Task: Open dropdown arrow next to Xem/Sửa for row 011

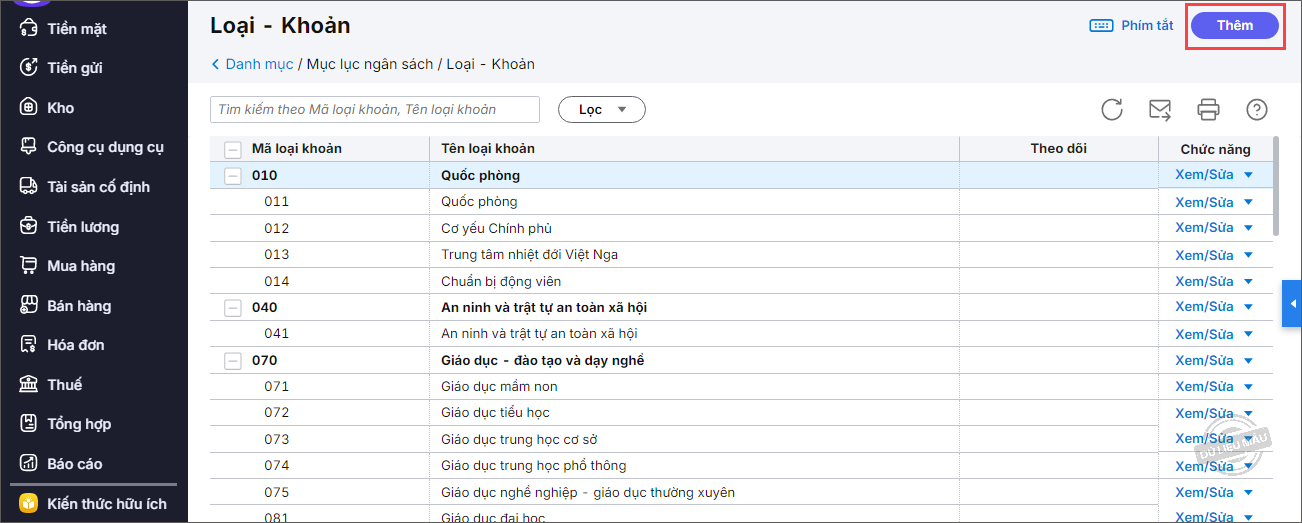Action: coord(1248,202)
